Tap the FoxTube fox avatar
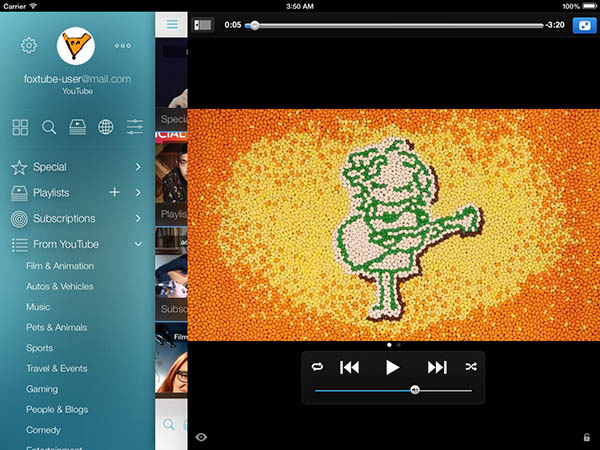600x450 pixels. (76, 46)
